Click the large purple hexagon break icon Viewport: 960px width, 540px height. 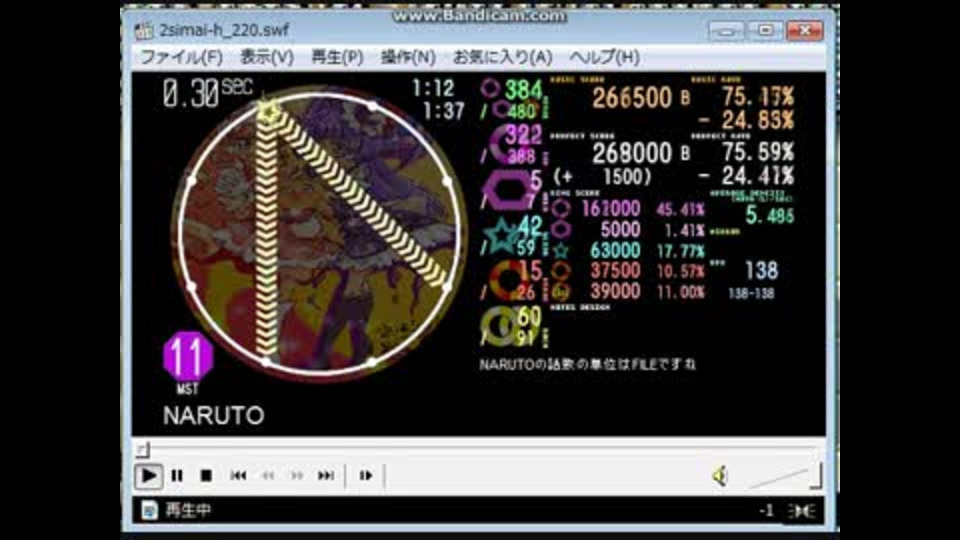point(506,190)
